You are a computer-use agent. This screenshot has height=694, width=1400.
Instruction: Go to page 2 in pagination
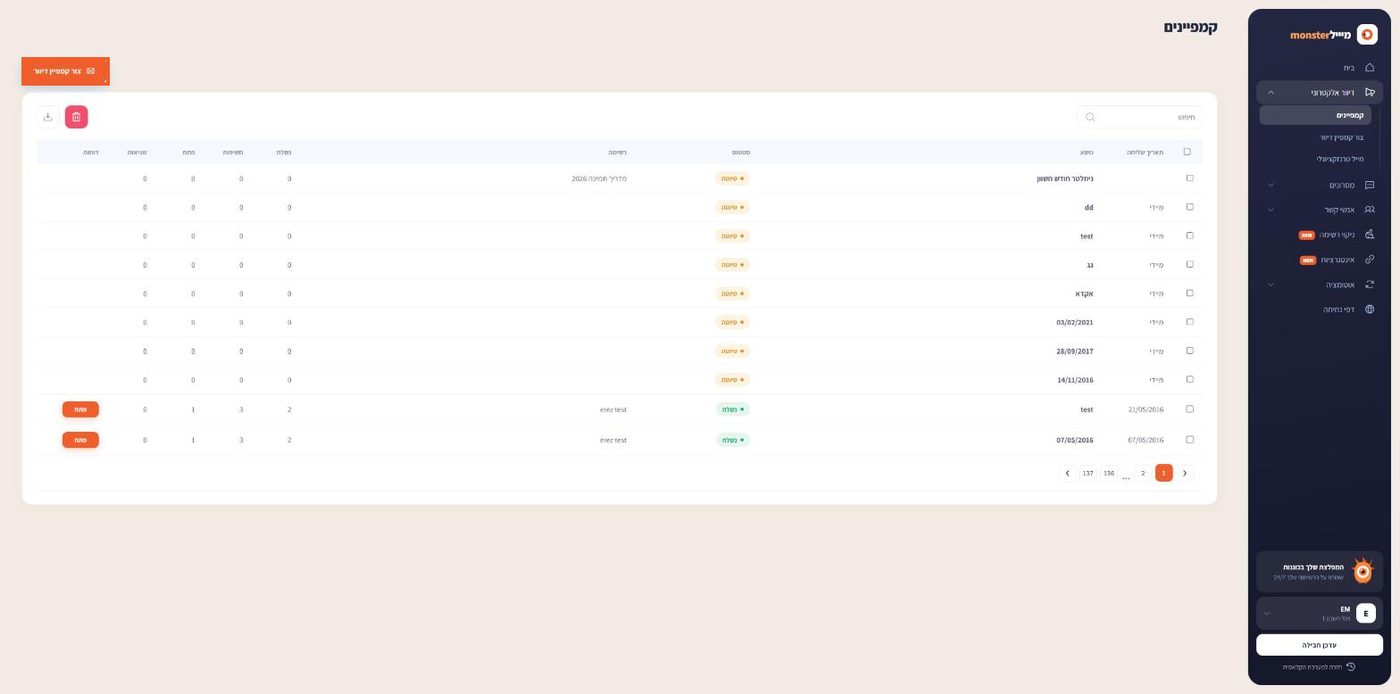(1143, 473)
